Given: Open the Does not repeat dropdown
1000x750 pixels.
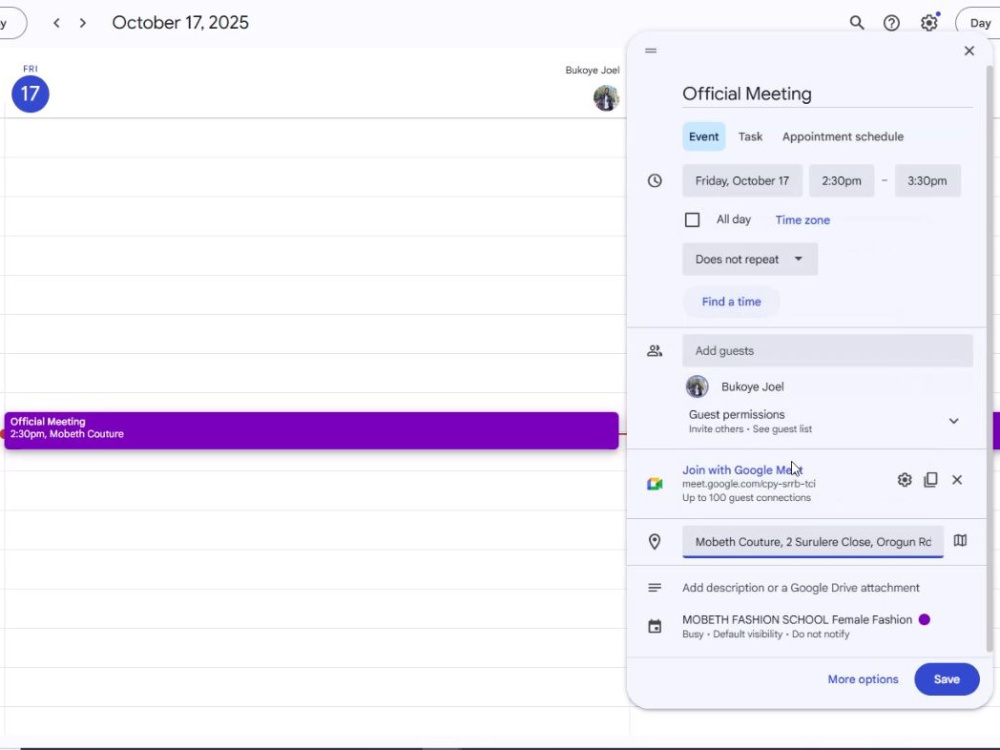Looking at the screenshot, I should point(749,260).
